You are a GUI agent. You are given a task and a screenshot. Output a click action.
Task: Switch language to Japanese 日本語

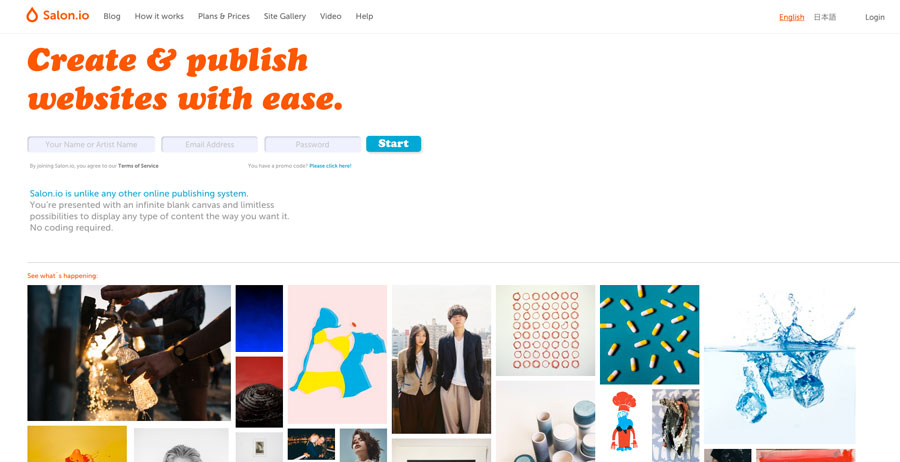pyautogui.click(x=825, y=17)
